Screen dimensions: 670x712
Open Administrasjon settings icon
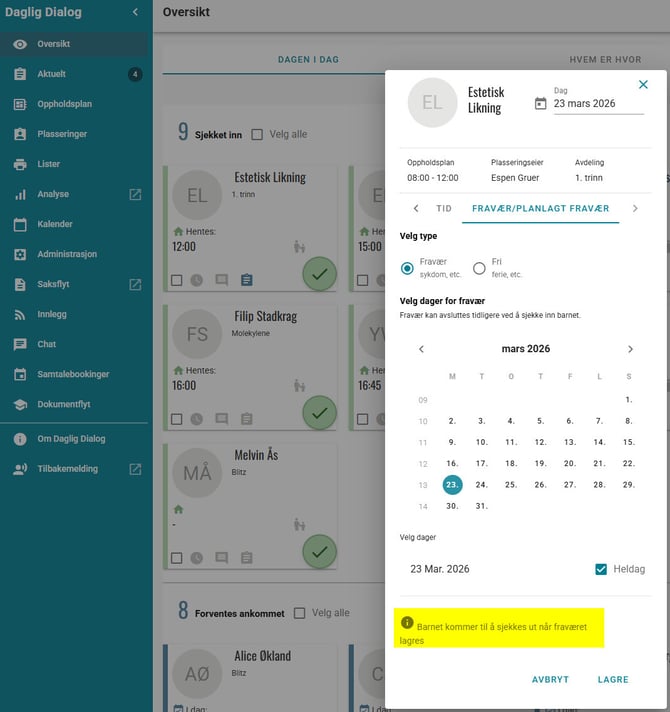(x=20, y=254)
